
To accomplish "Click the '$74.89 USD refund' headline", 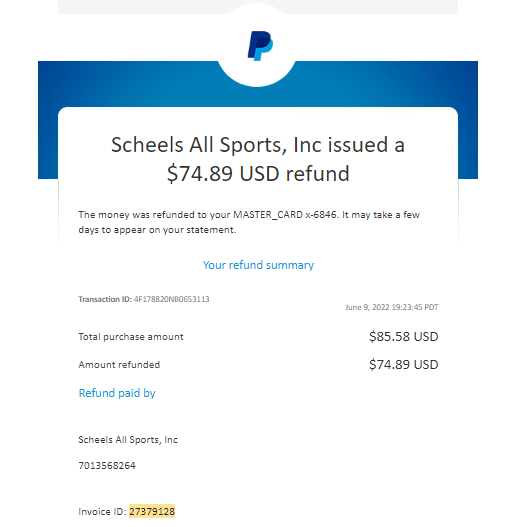I will click(258, 174).
